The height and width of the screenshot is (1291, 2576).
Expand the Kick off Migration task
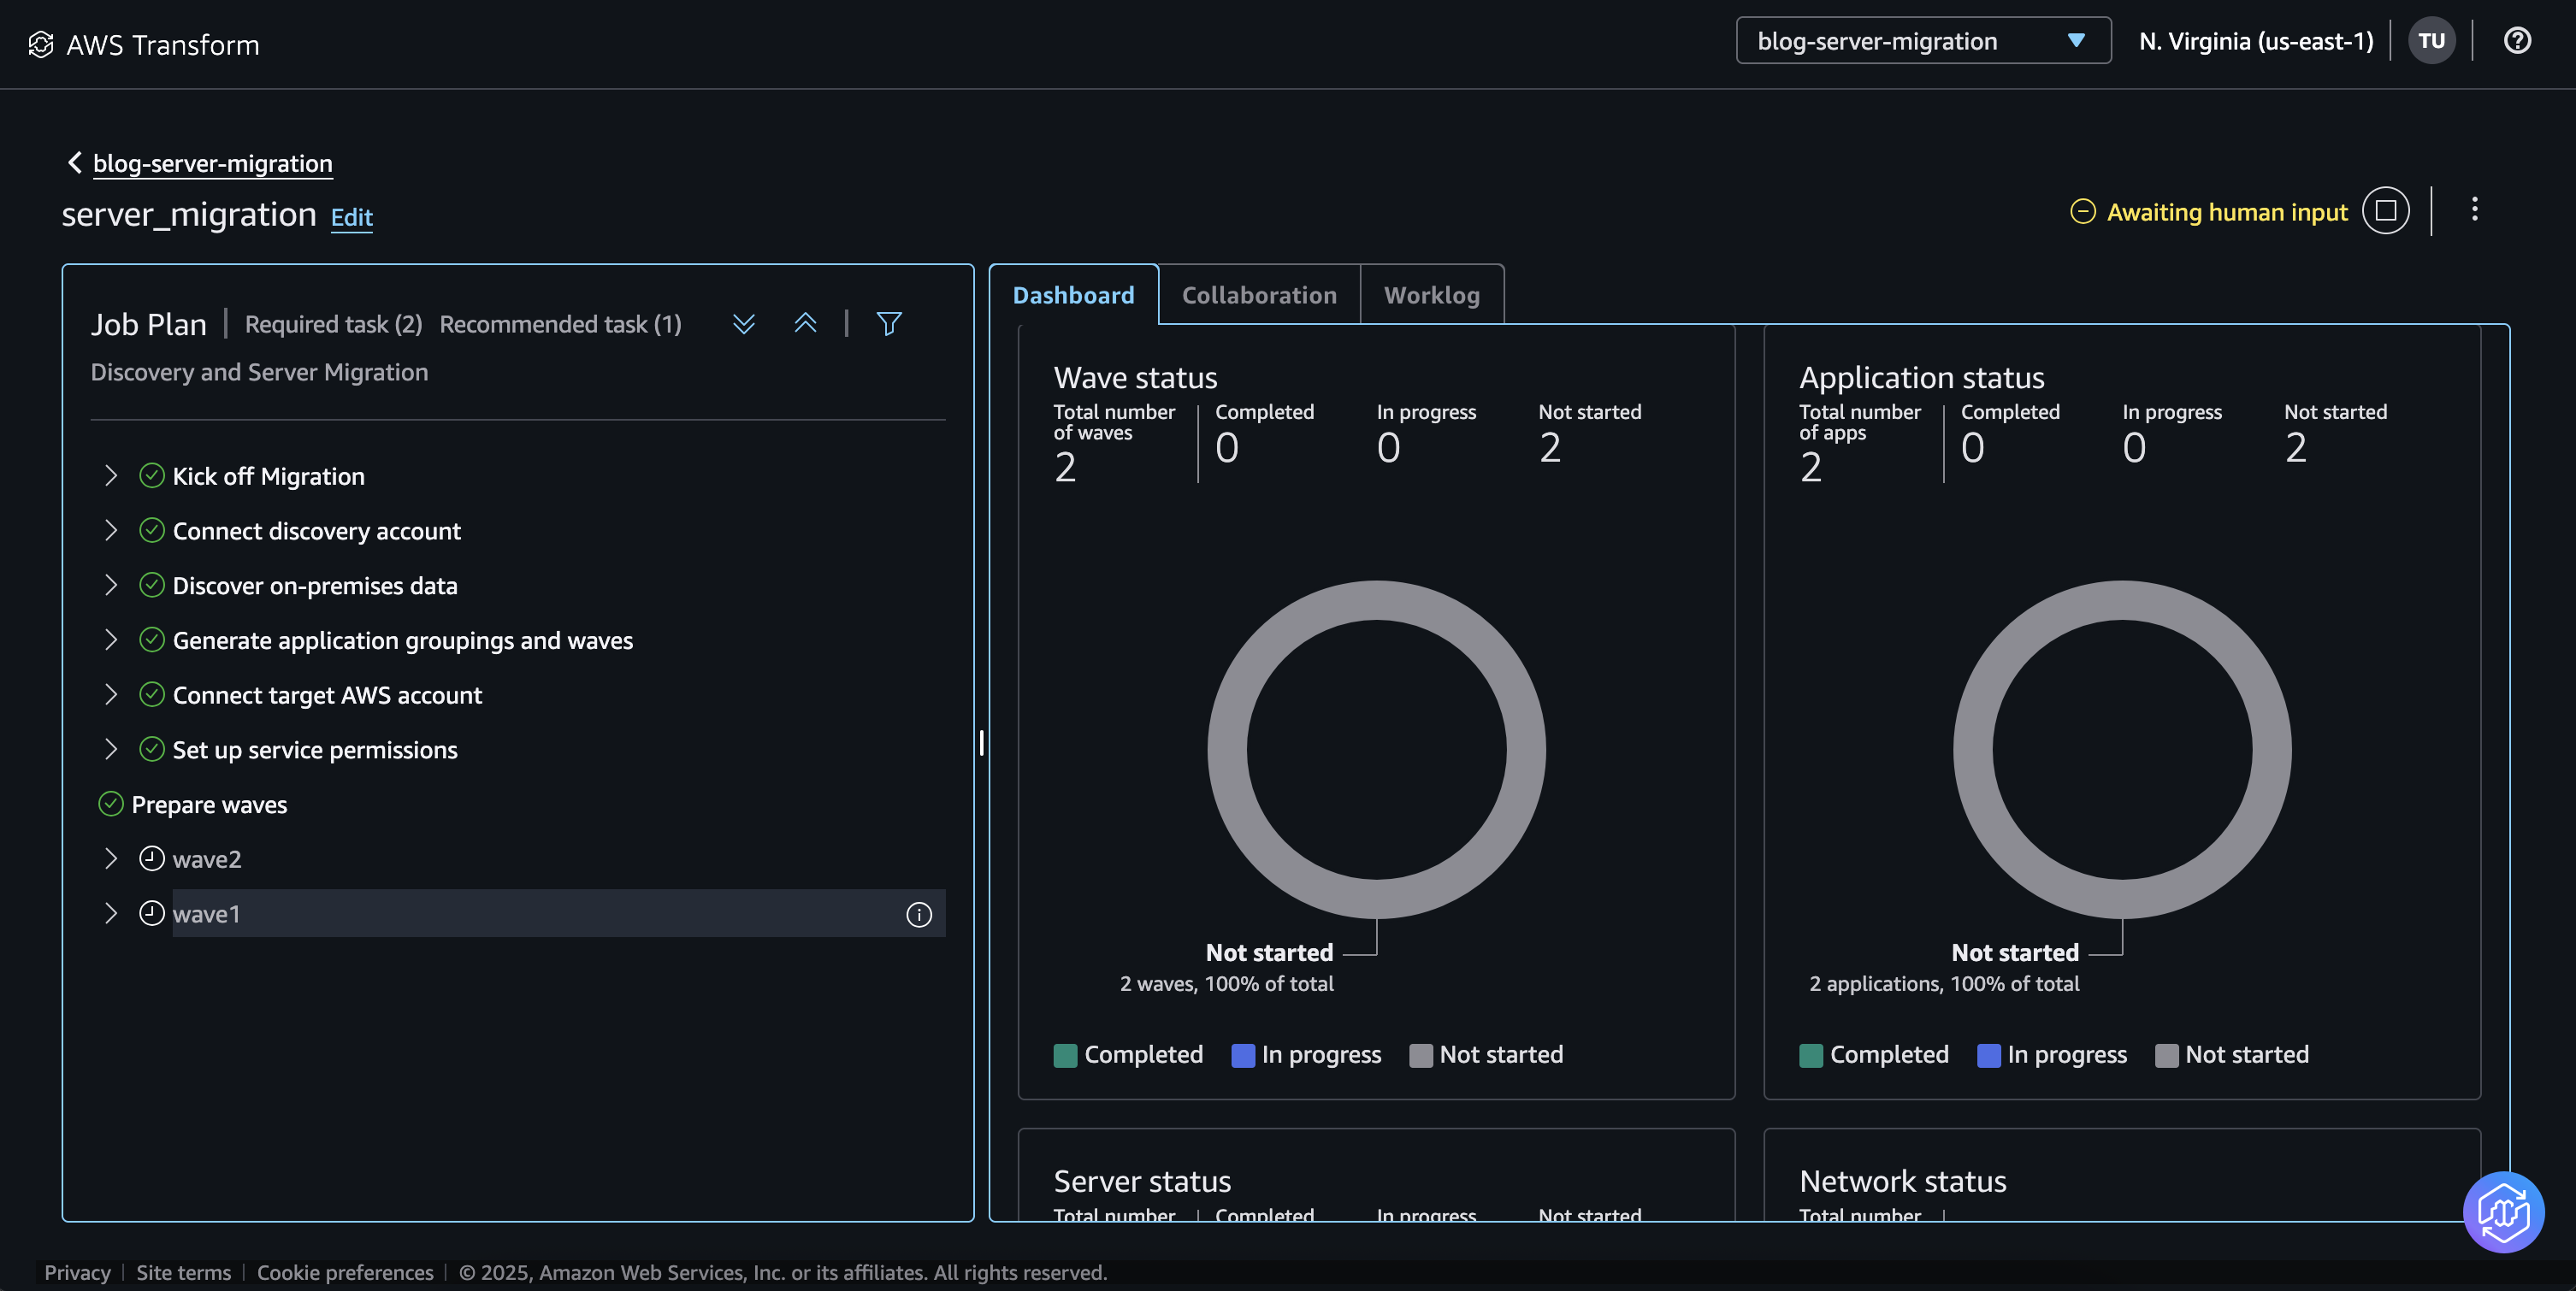[x=111, y=476]
